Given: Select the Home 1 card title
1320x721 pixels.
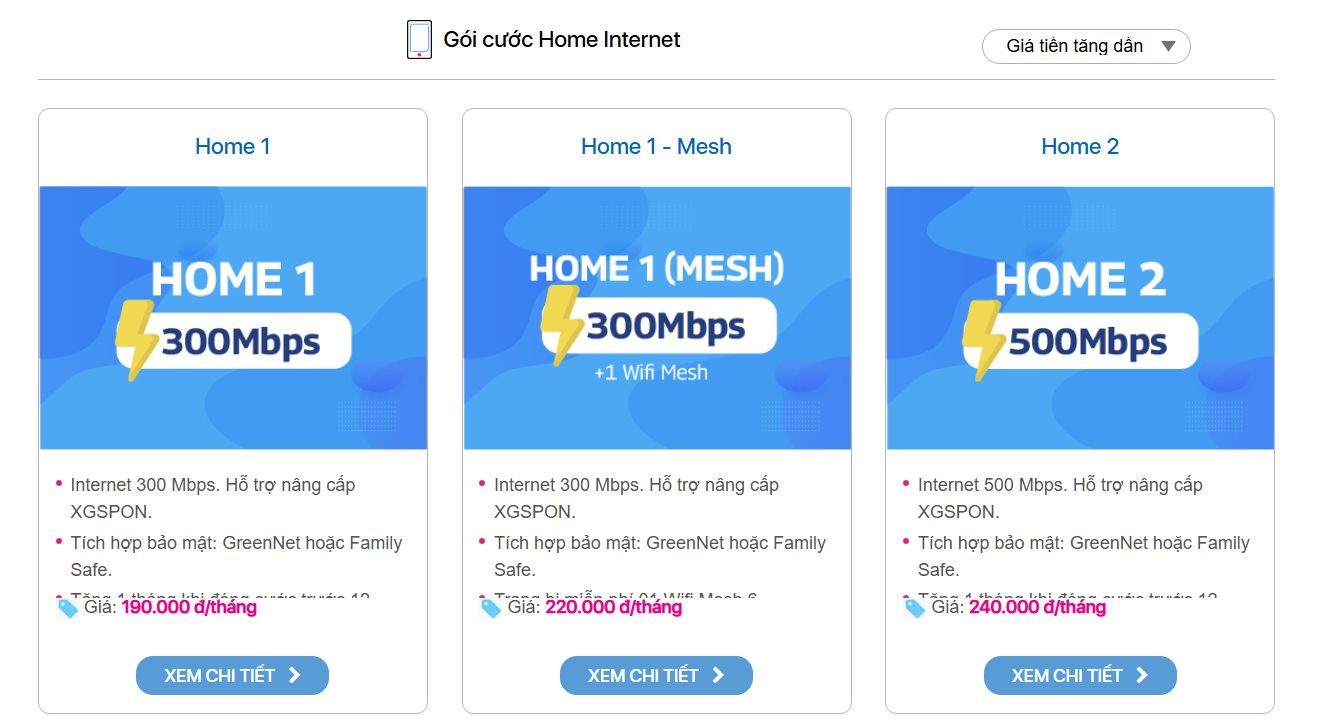Looking at the screenshot, I should pos(232,146).
